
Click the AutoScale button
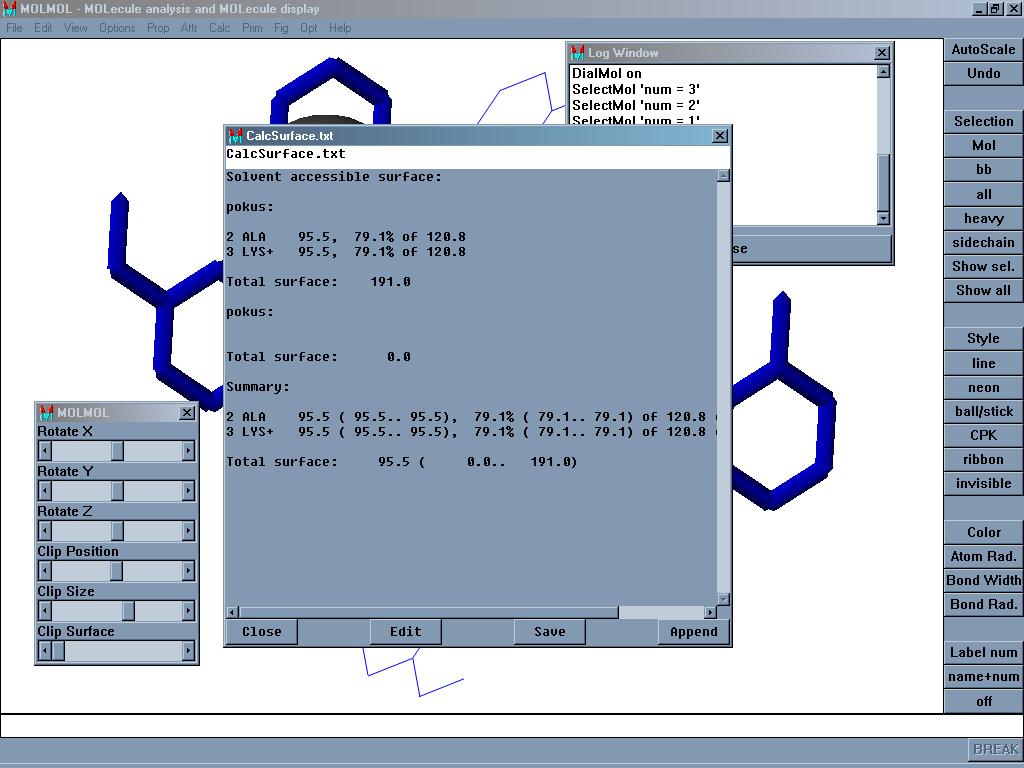pos(983,50)
